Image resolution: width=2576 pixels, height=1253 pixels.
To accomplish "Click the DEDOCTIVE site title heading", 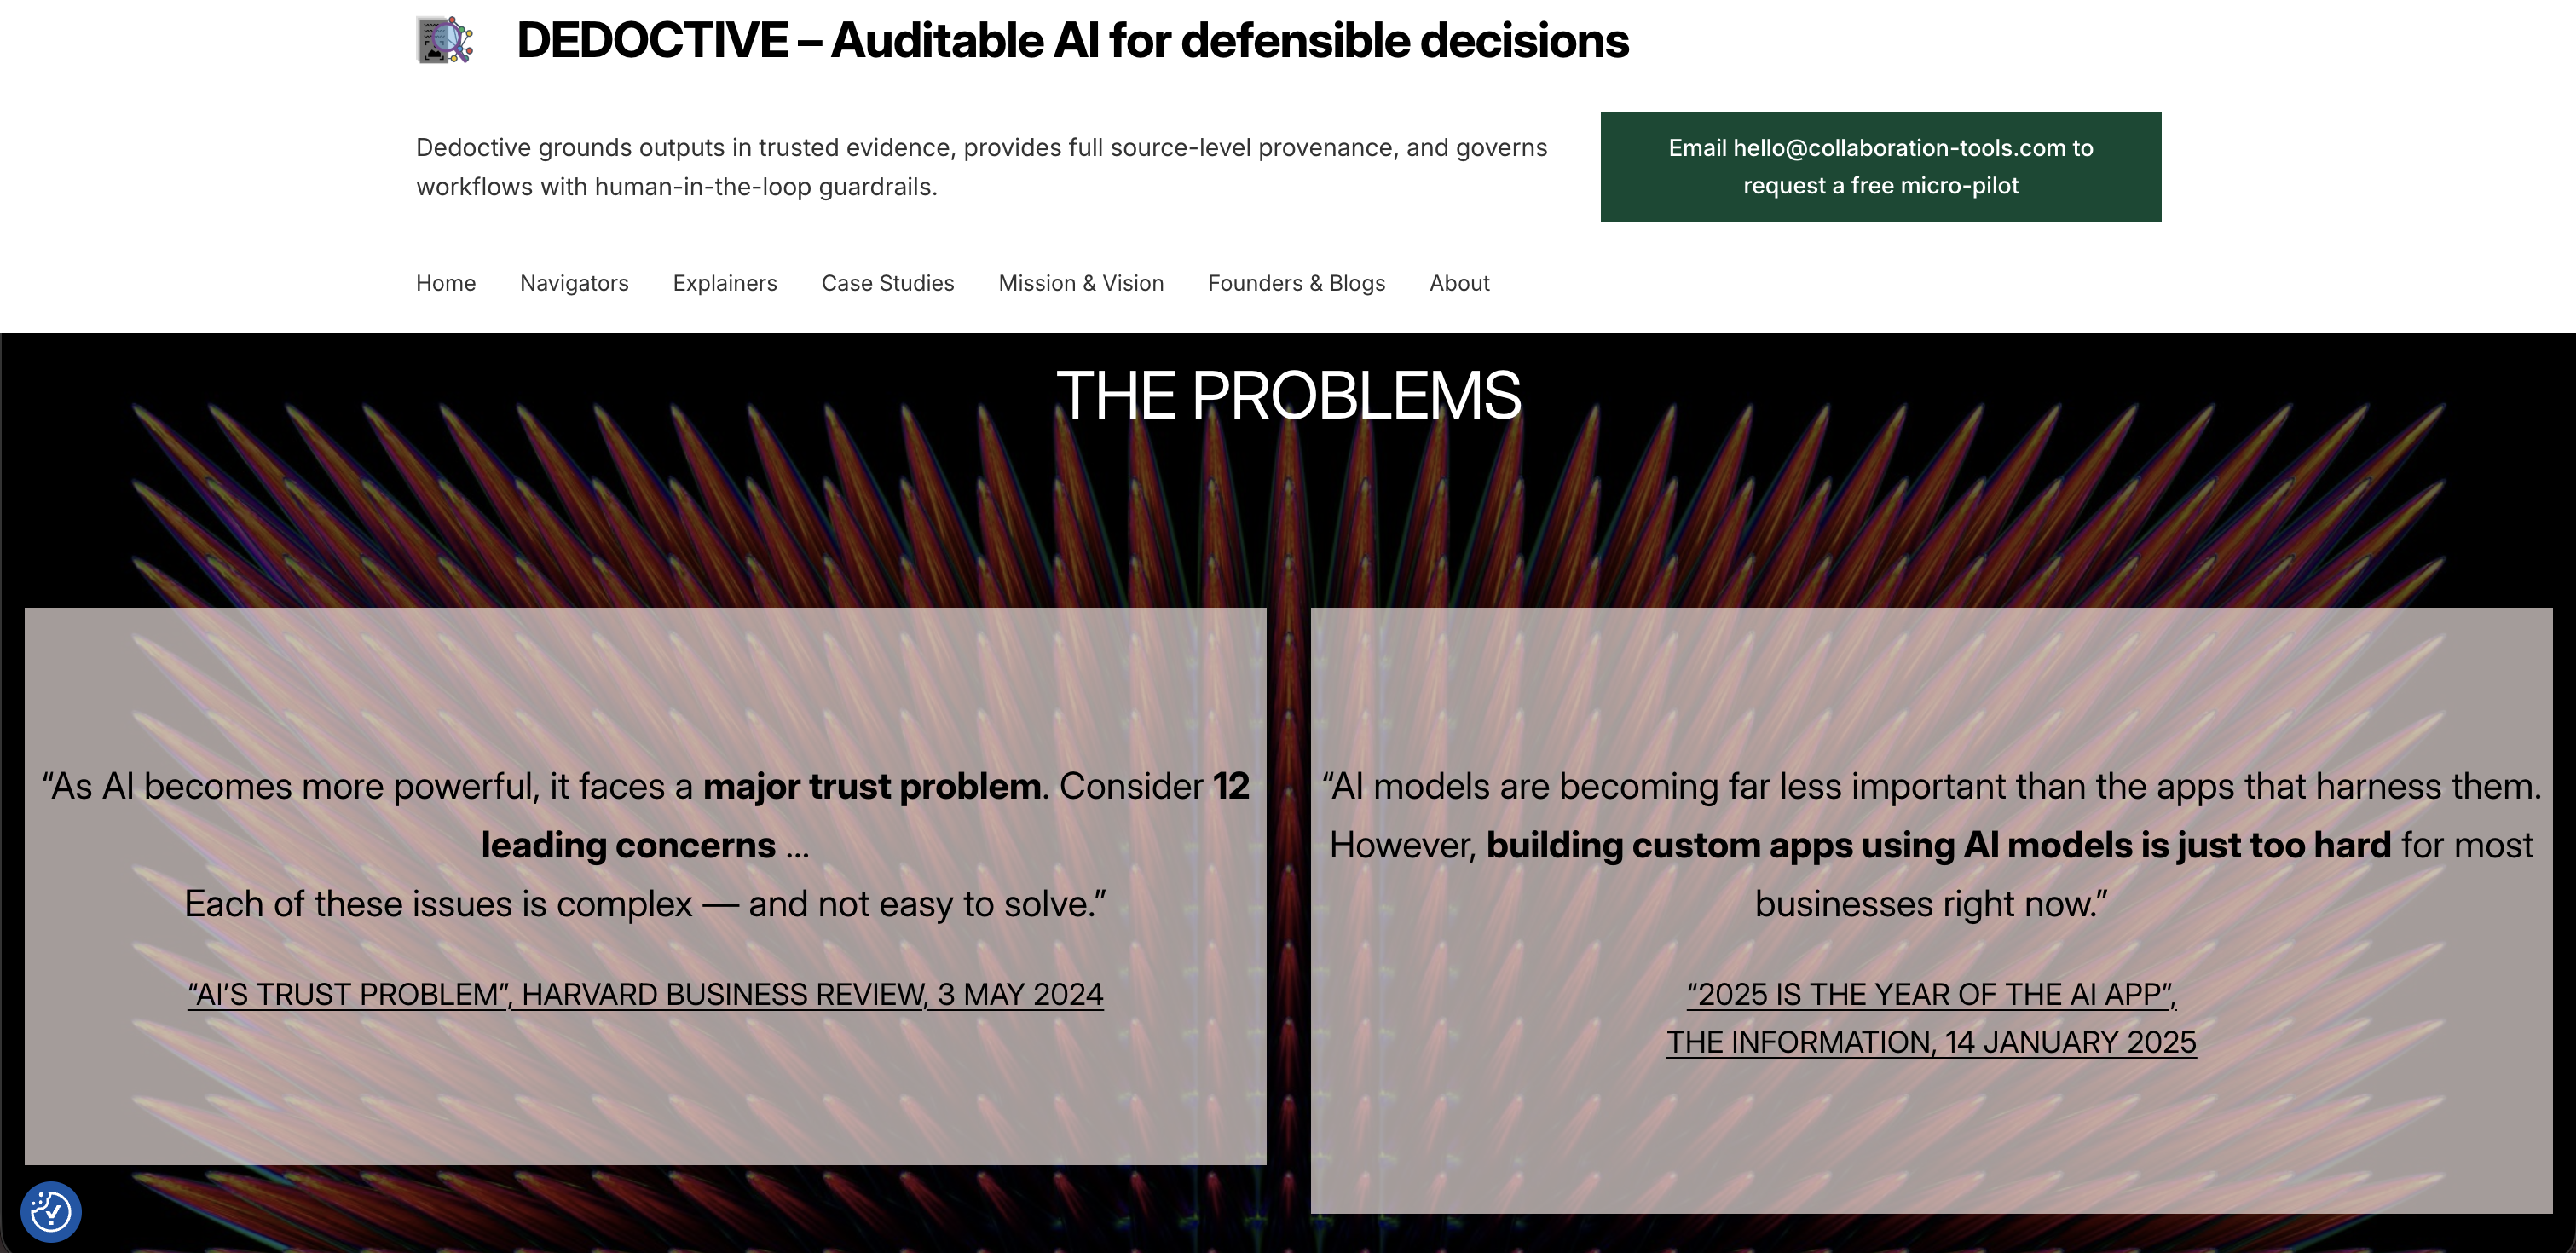I will [x=1072, y=40].
